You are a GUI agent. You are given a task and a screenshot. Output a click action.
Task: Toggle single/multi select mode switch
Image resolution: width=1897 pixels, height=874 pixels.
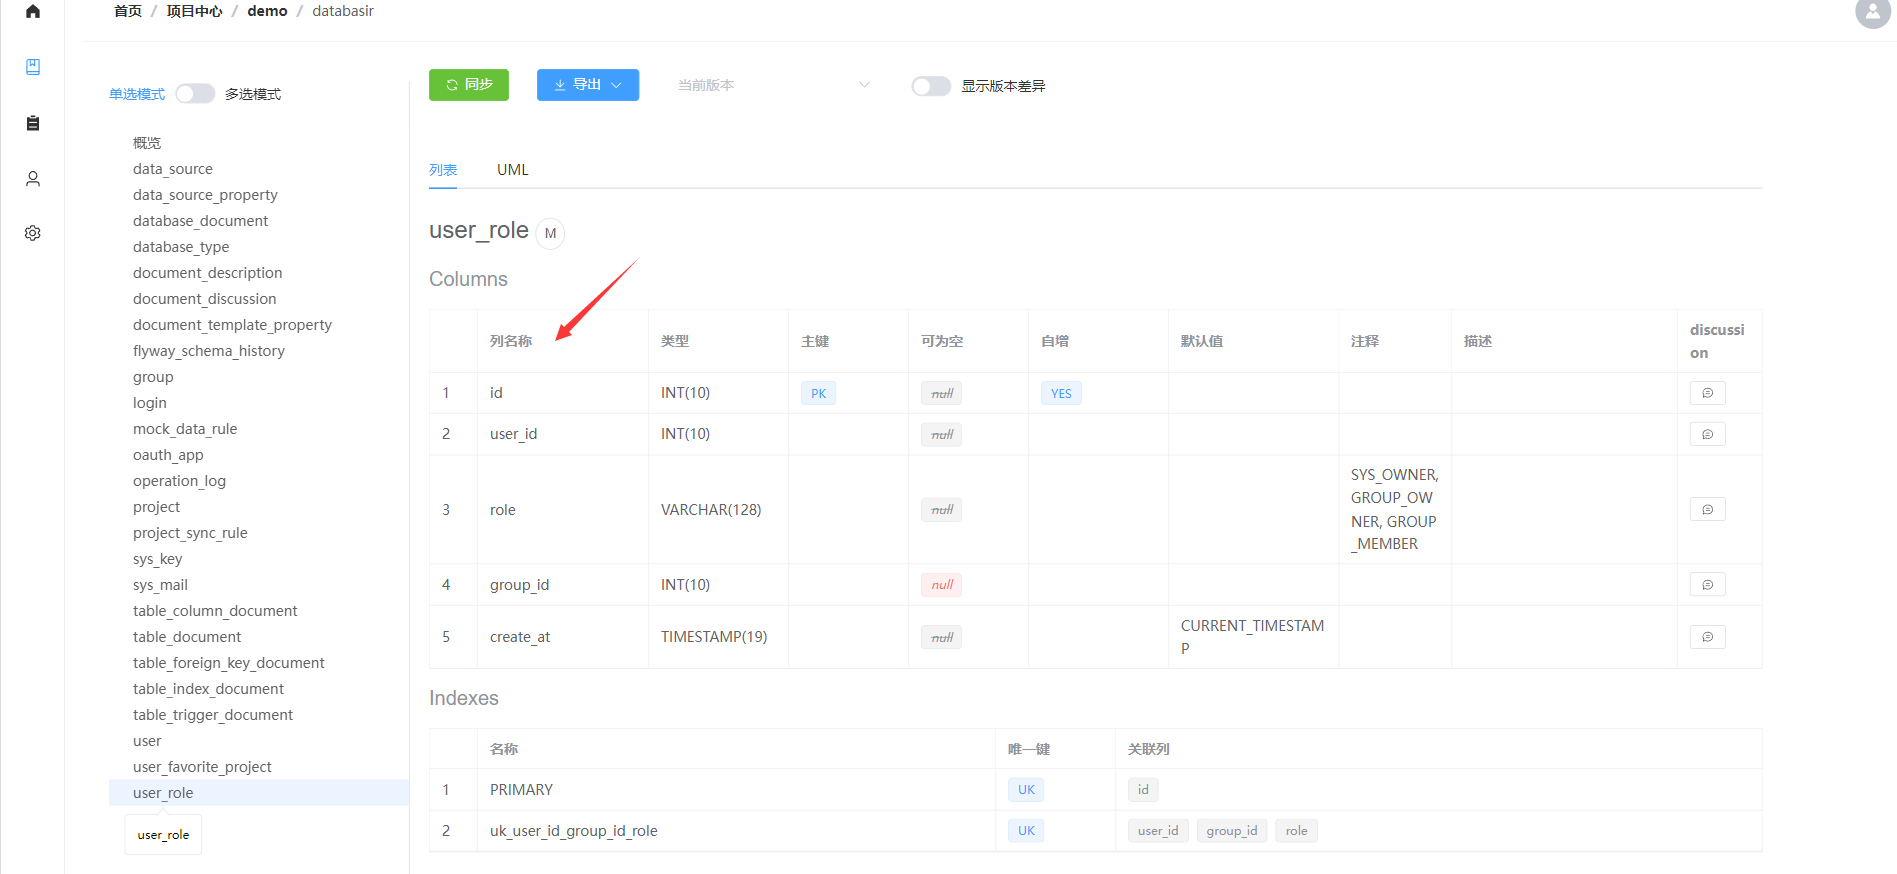click(x=195, y=94)
